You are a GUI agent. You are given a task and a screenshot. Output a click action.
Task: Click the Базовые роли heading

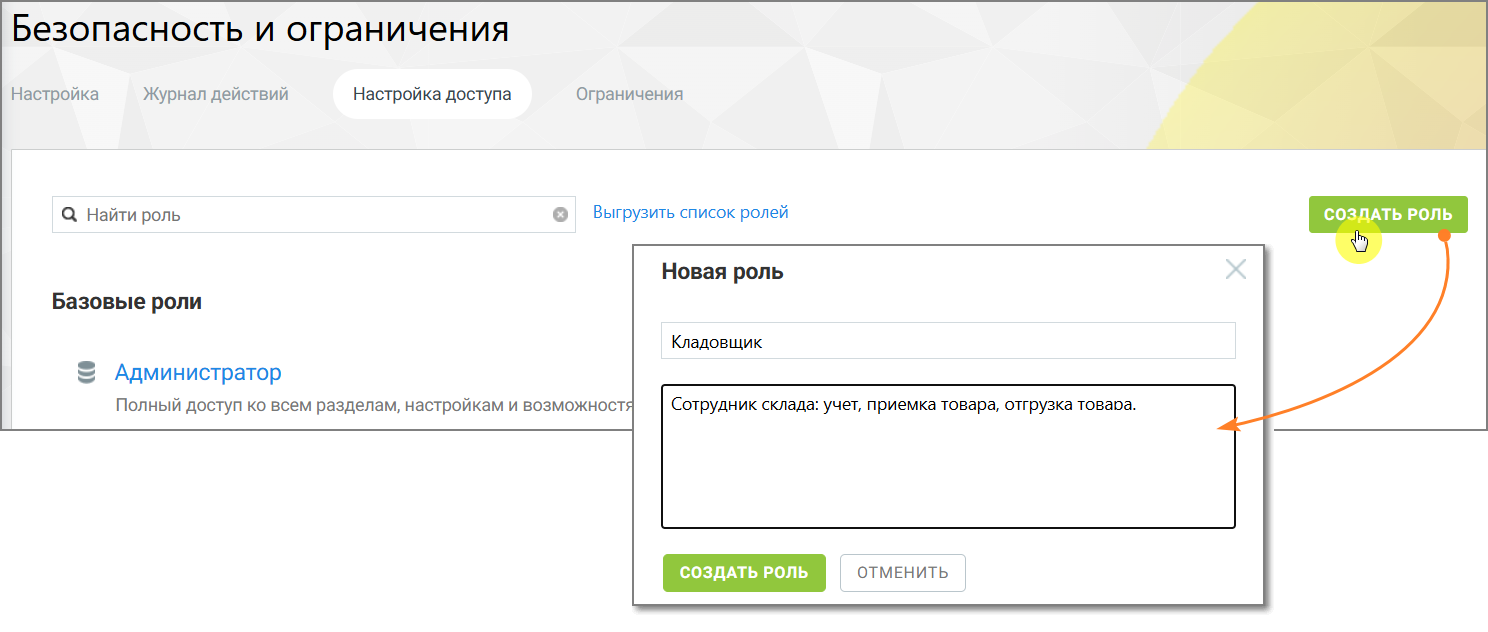(x=127, y=301)
